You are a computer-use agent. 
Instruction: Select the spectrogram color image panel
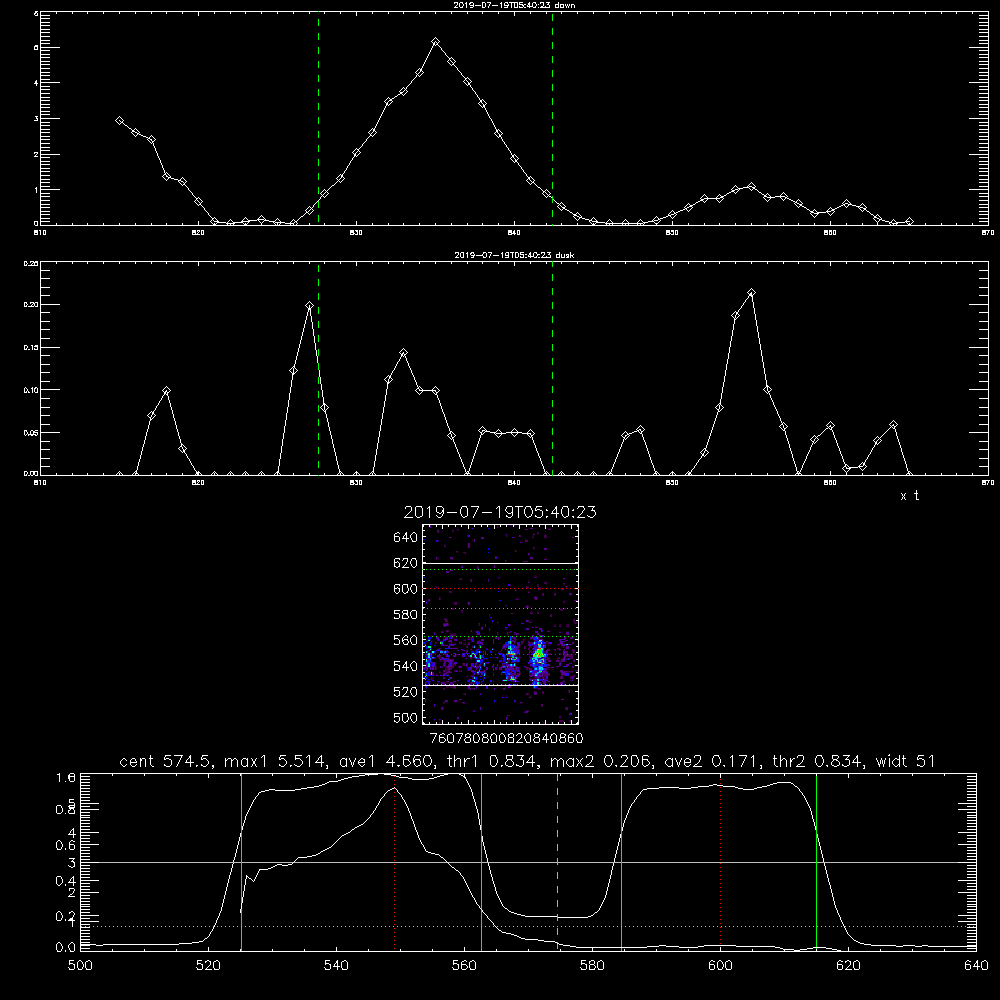[500, 624]
